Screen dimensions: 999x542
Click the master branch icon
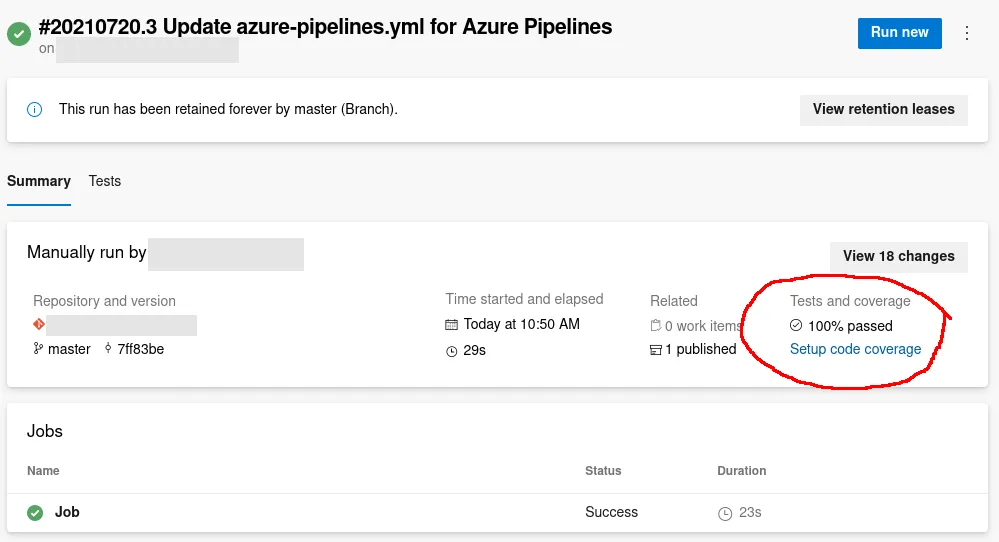coord(39,349)
